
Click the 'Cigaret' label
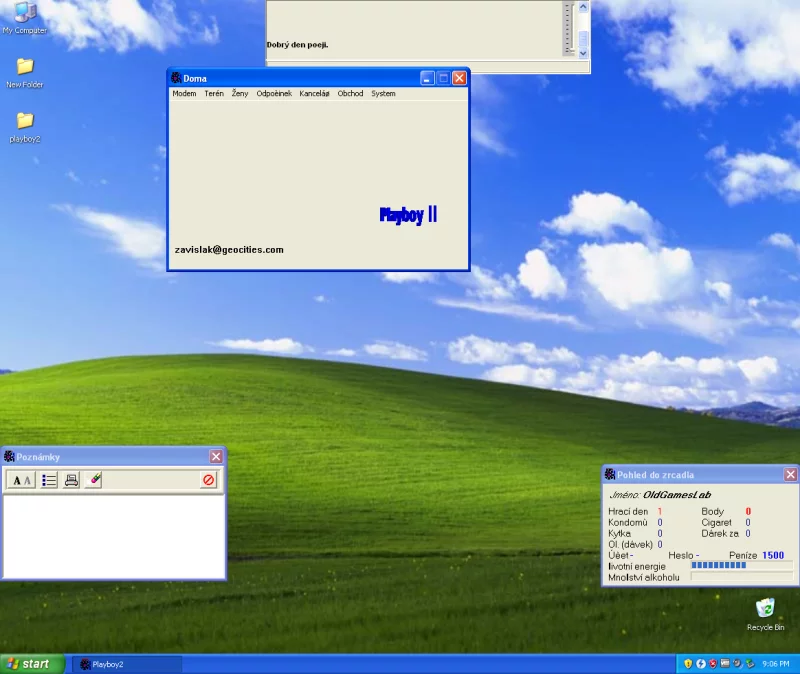(x=716, y=522)
